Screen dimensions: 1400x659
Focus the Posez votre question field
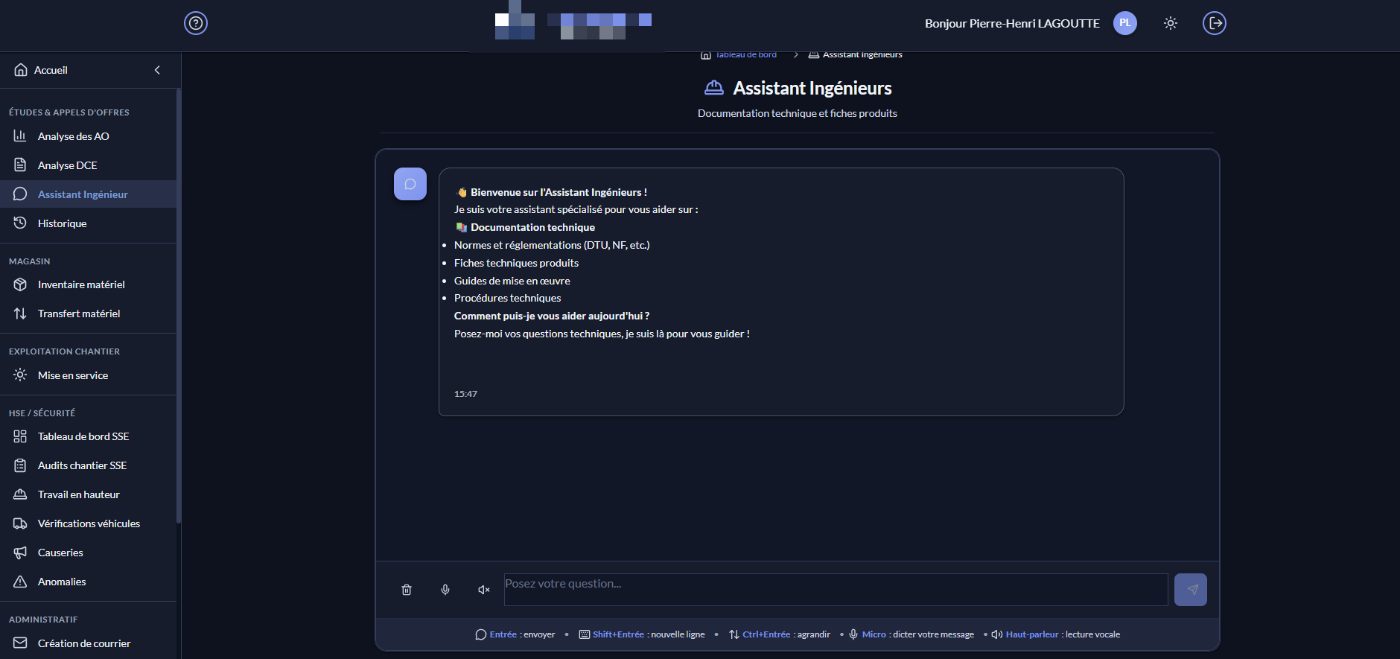pyautogui.click(x=836, y=589)
